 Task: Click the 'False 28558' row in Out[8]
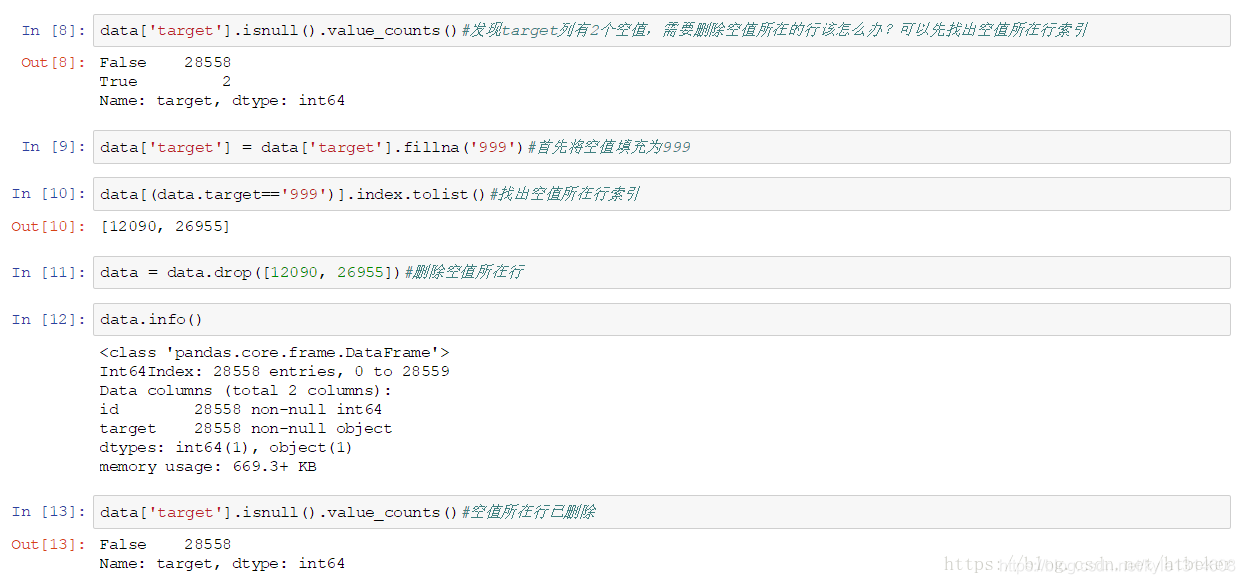165,62
